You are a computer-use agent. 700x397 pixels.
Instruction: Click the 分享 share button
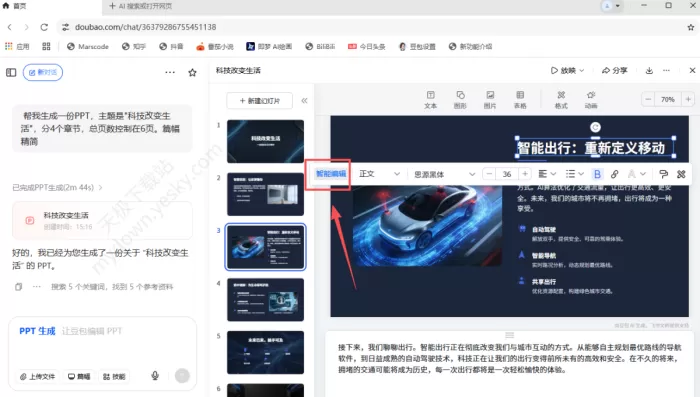(615, 71)
